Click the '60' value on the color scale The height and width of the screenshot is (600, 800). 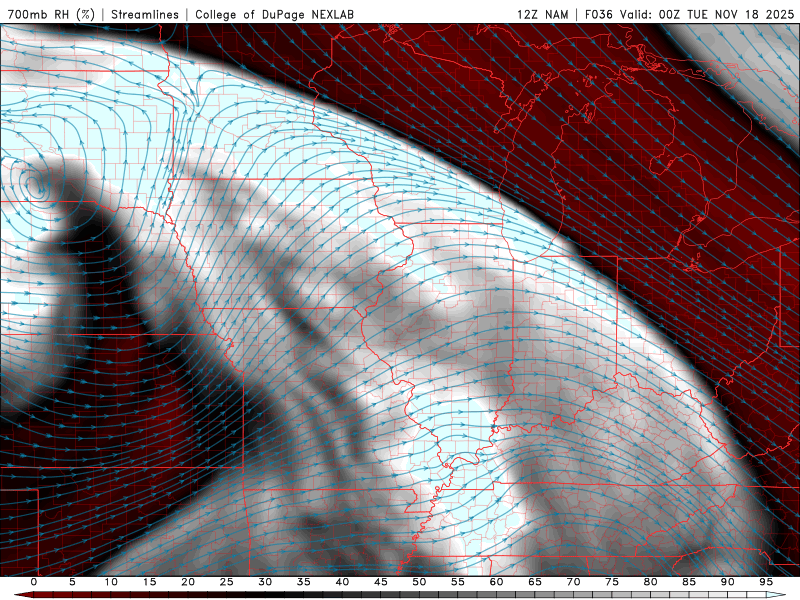pos(496,582)
